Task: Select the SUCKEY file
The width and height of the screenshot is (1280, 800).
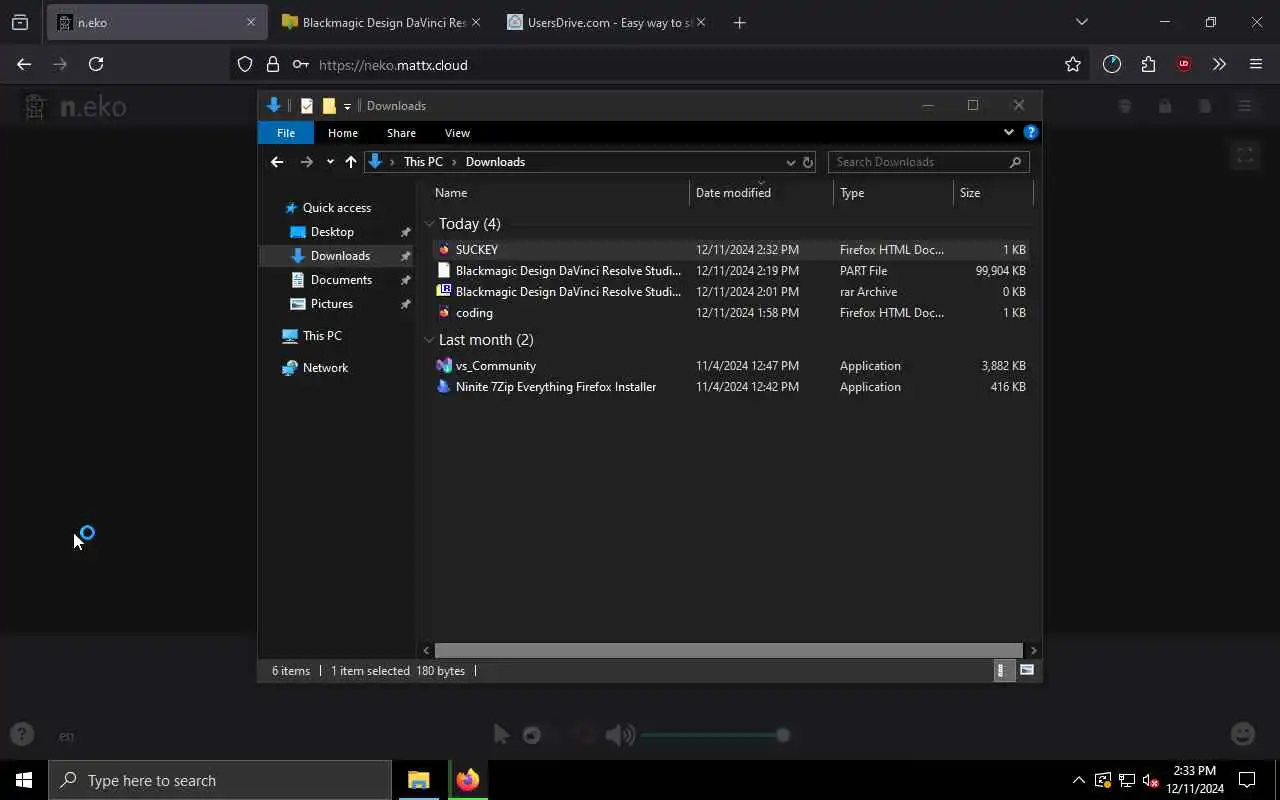Action: tap(731, 250)
